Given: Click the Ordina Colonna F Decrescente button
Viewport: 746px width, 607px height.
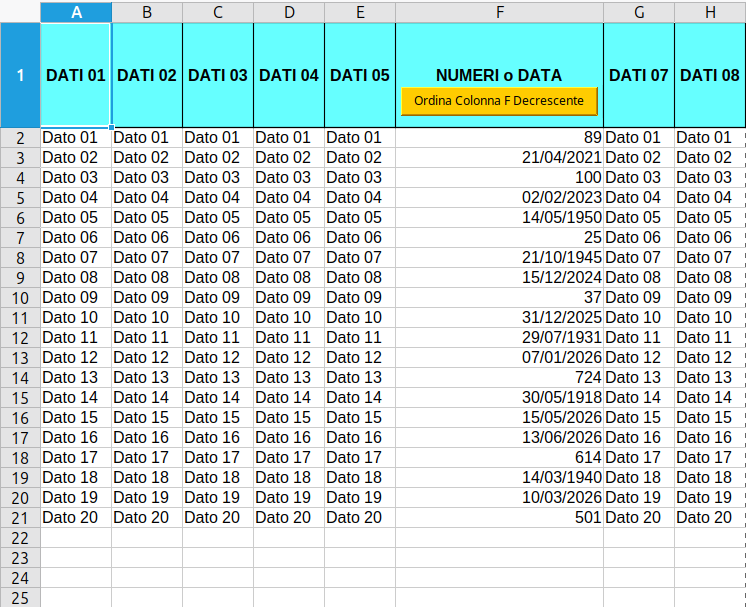Looking at the screenshot, I should (499, 101).
